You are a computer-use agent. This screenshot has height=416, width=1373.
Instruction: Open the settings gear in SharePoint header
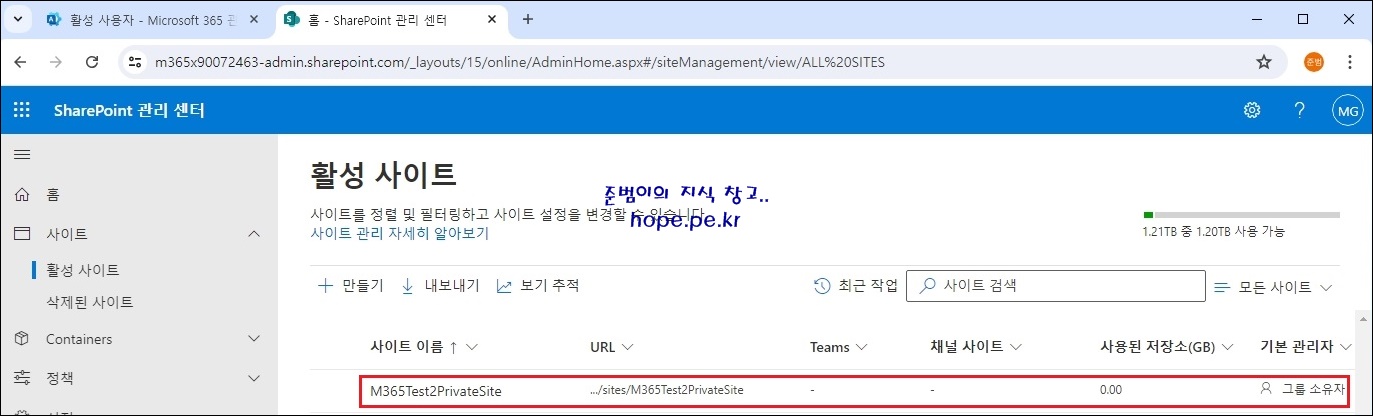[x=1251, y=110]
